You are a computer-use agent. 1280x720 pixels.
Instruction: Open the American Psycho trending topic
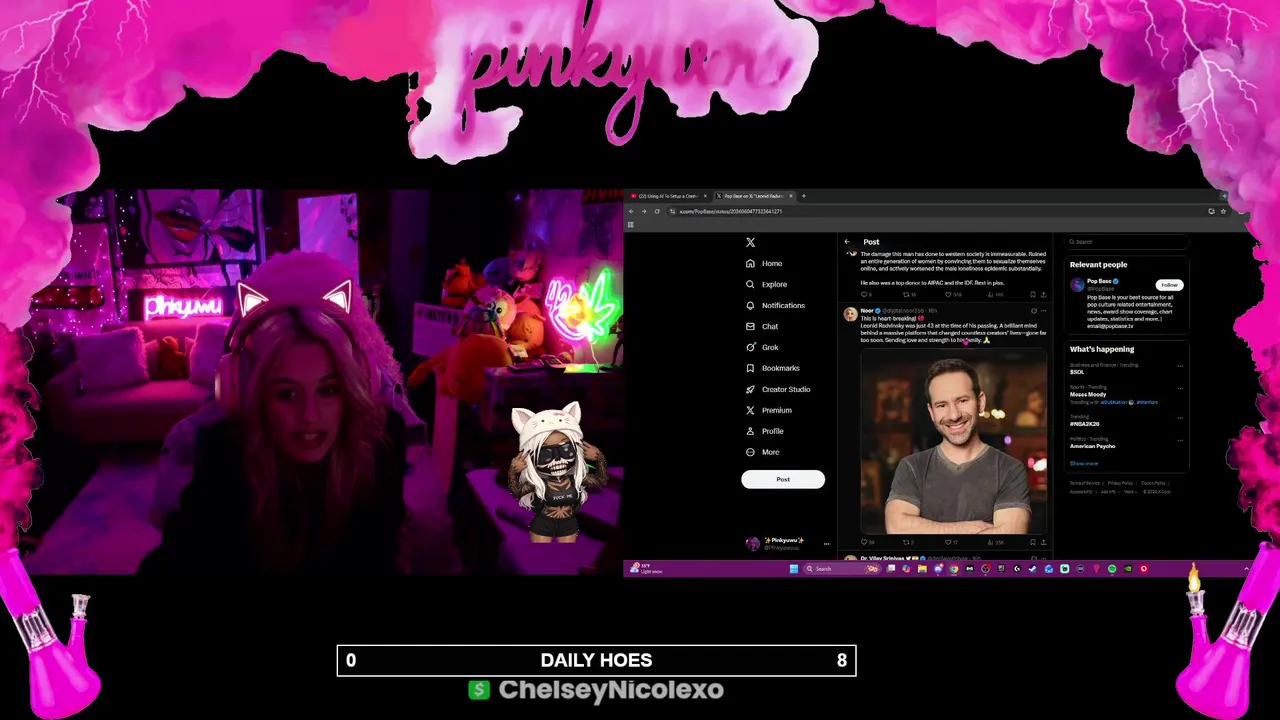point(1093,446)
